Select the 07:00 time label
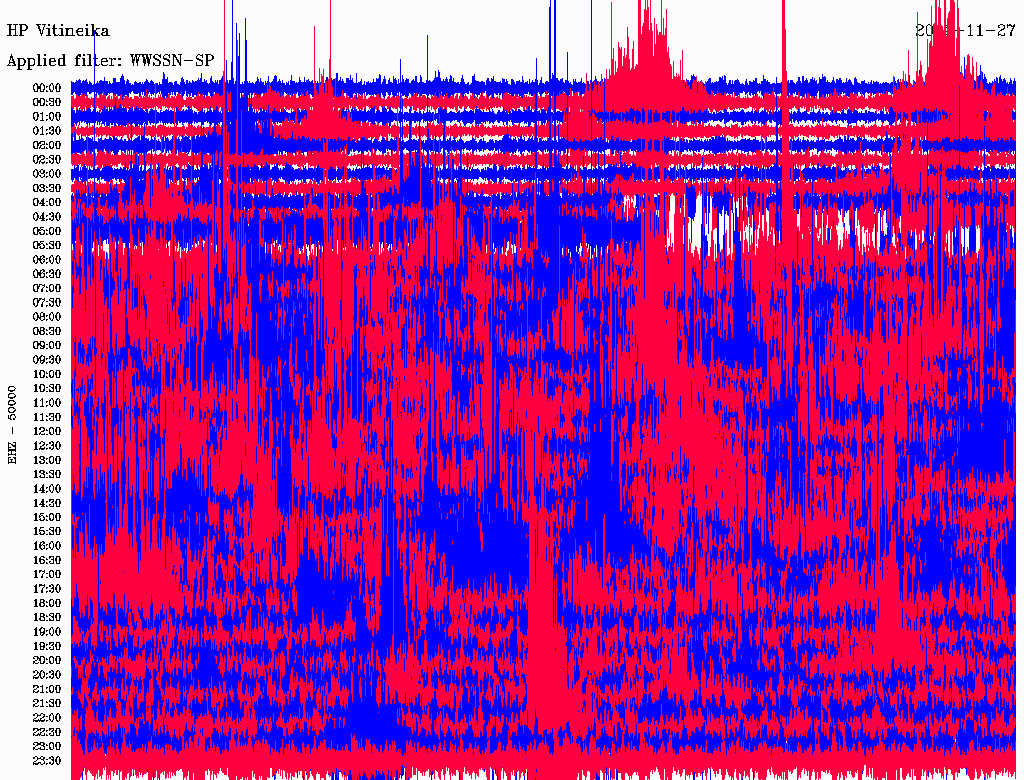 47,288
